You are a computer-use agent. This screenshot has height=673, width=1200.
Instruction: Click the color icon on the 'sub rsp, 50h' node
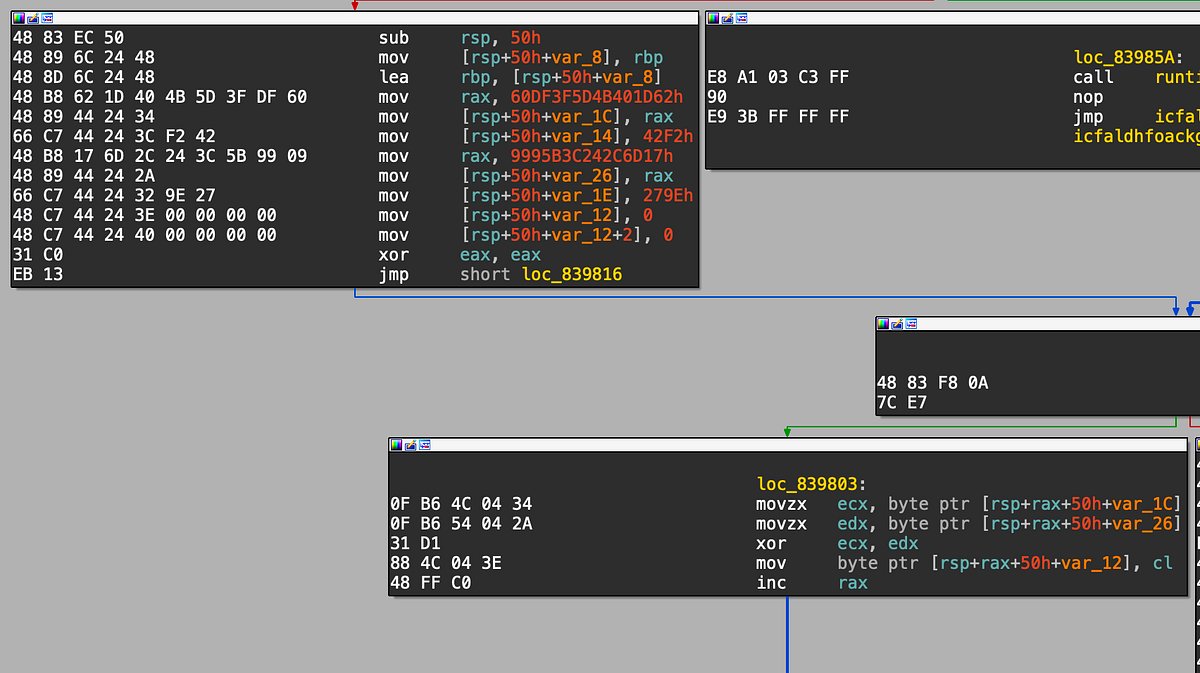pyautogui.click(x=19, y=18)
